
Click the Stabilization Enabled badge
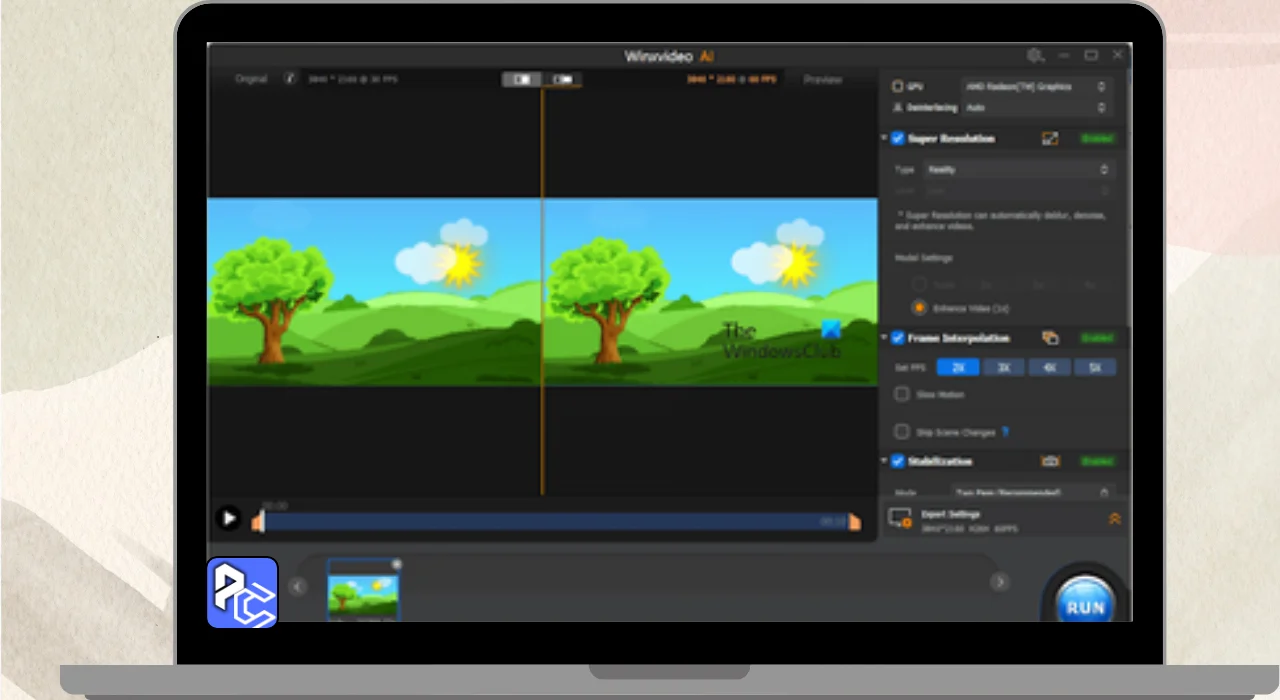1097,461
